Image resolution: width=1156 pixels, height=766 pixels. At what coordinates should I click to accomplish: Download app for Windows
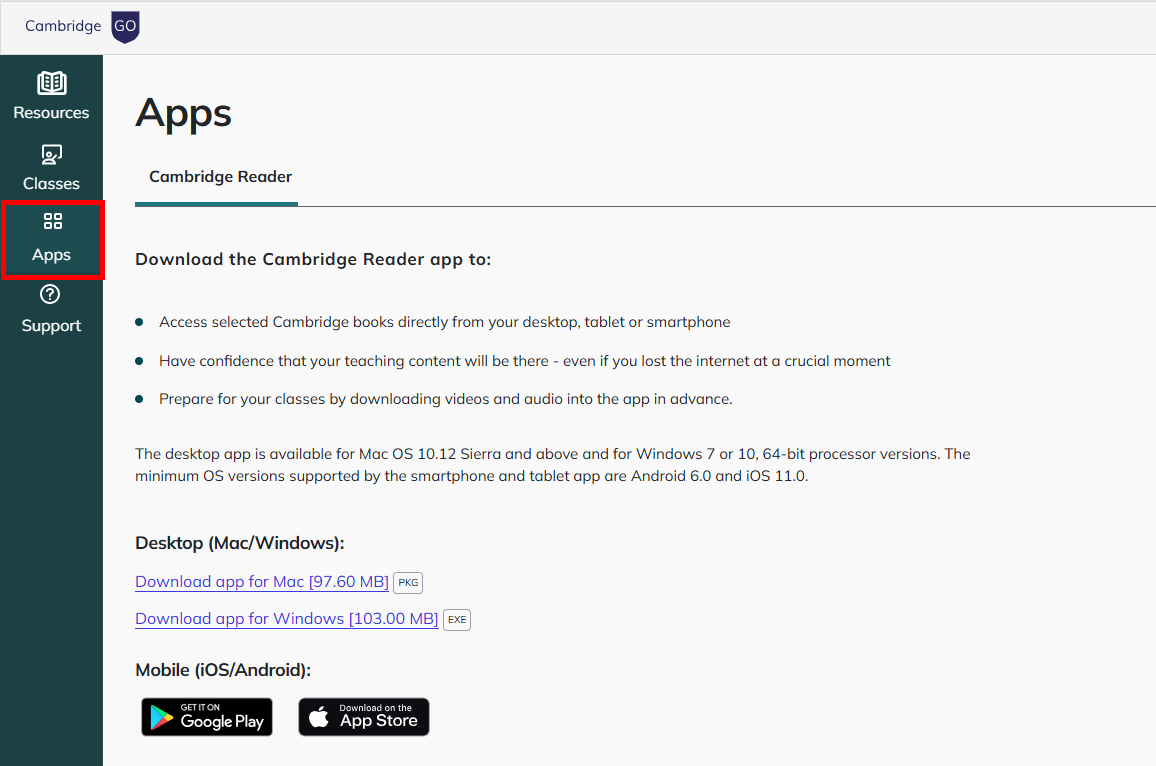click(x=286, y=618)
